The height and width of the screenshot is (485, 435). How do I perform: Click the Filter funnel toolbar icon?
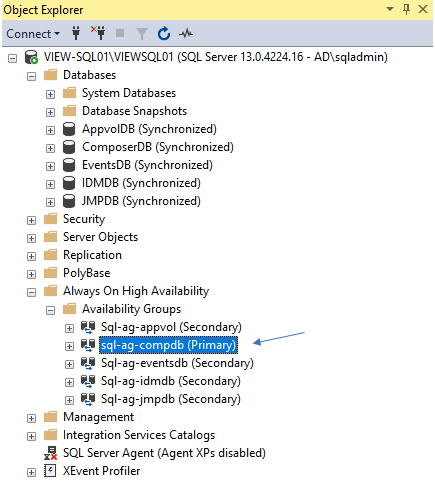coord(142,34)
